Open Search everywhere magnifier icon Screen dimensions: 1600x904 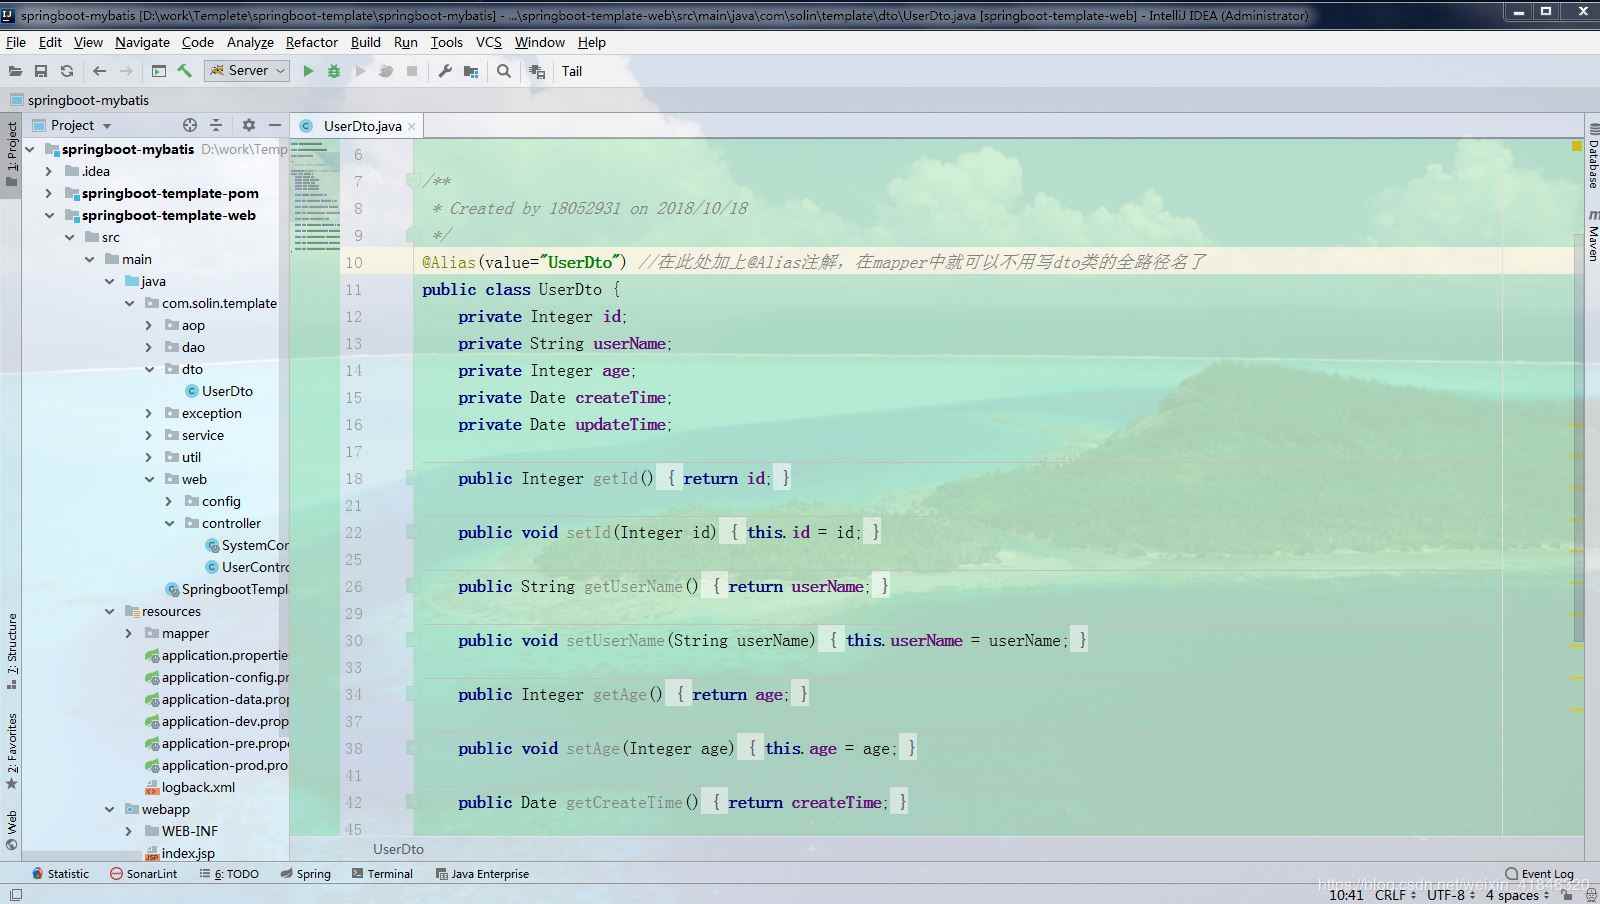503,71
